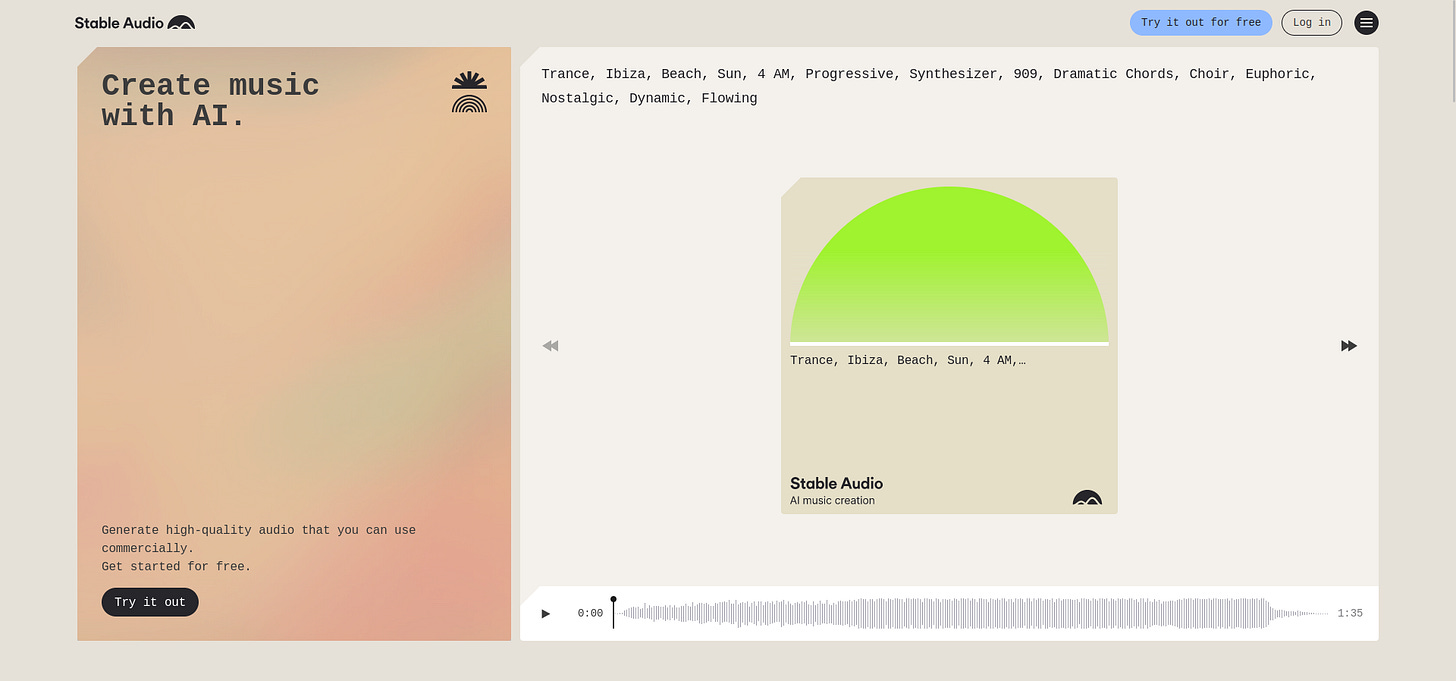Go back to the previous track

click(550, 346)
